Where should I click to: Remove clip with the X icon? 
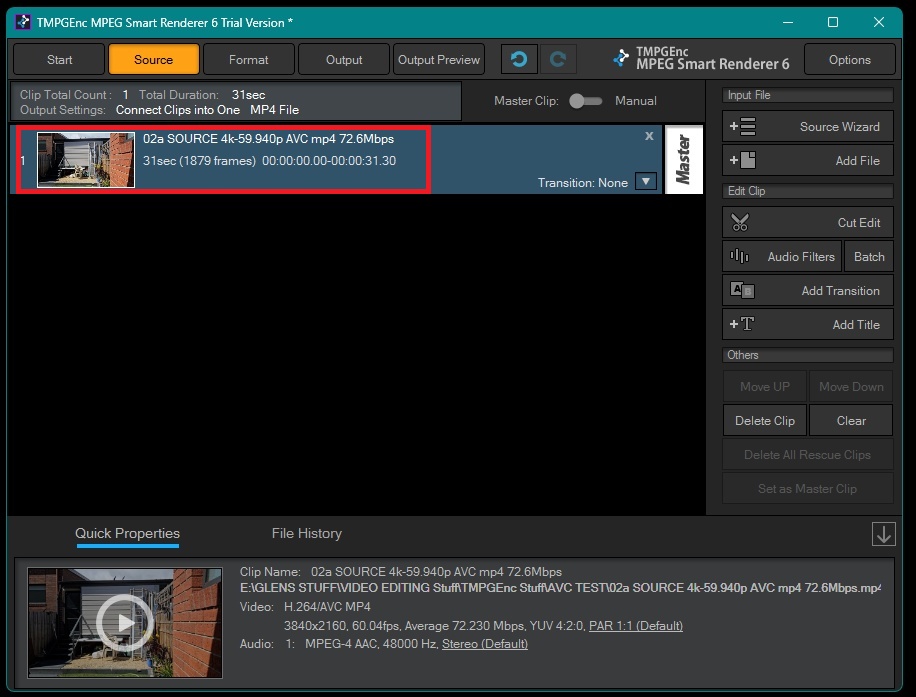coord(648,136)
